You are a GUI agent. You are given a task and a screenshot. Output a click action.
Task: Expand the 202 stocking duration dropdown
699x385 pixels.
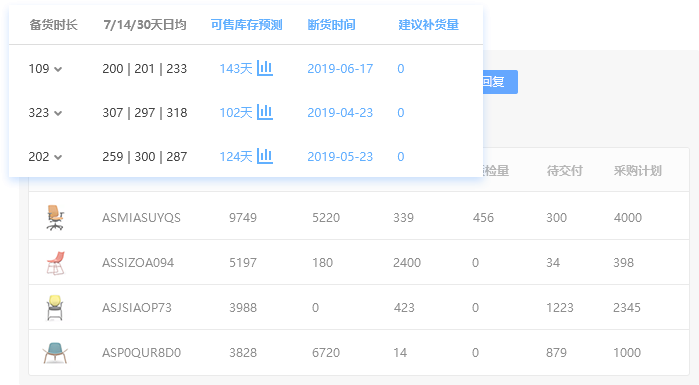(45, 157)
